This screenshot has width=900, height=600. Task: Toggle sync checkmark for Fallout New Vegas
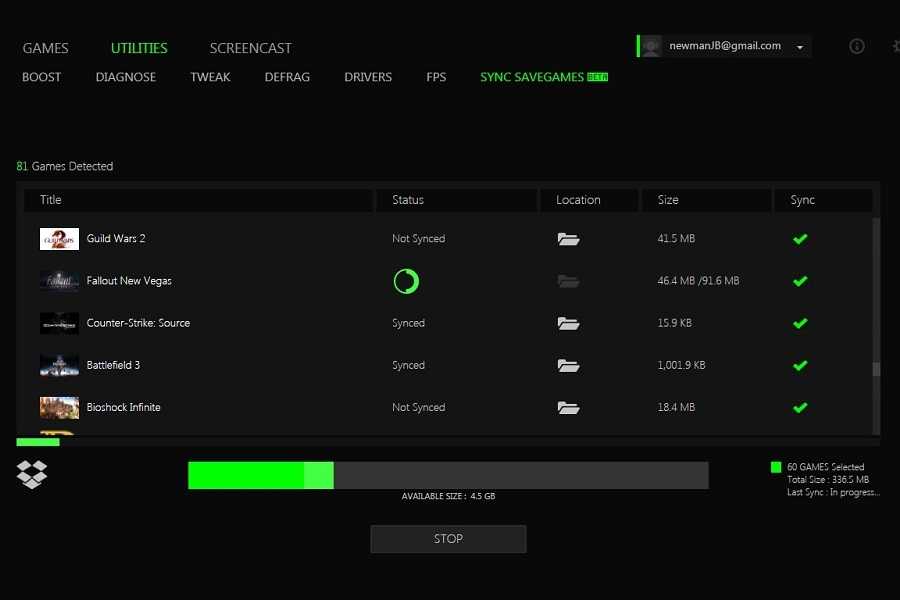click(799, 281)
